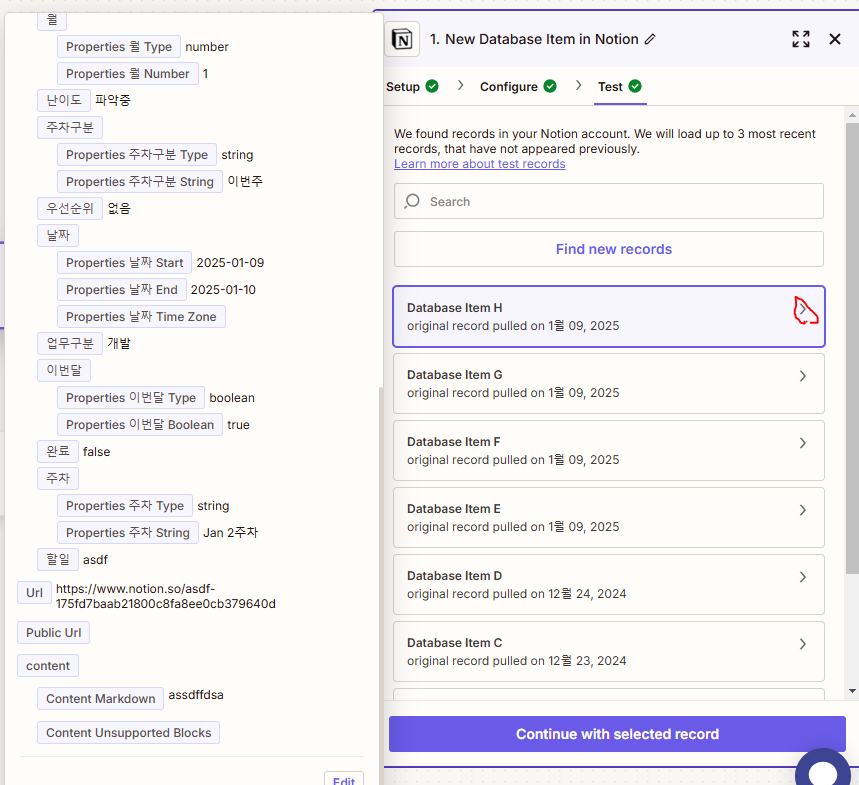Click Properties 날짜 Start label
Viewport: 859px width, 785px height.
tap(124, 262)
